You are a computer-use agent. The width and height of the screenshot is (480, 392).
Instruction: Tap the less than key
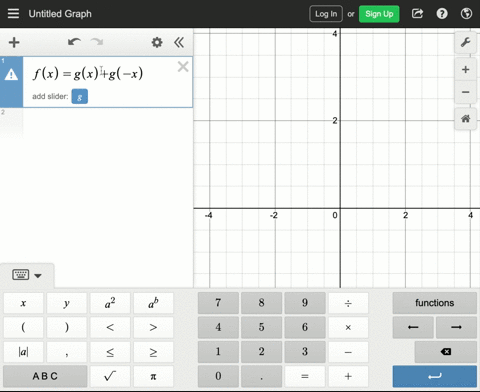point(110,327)
